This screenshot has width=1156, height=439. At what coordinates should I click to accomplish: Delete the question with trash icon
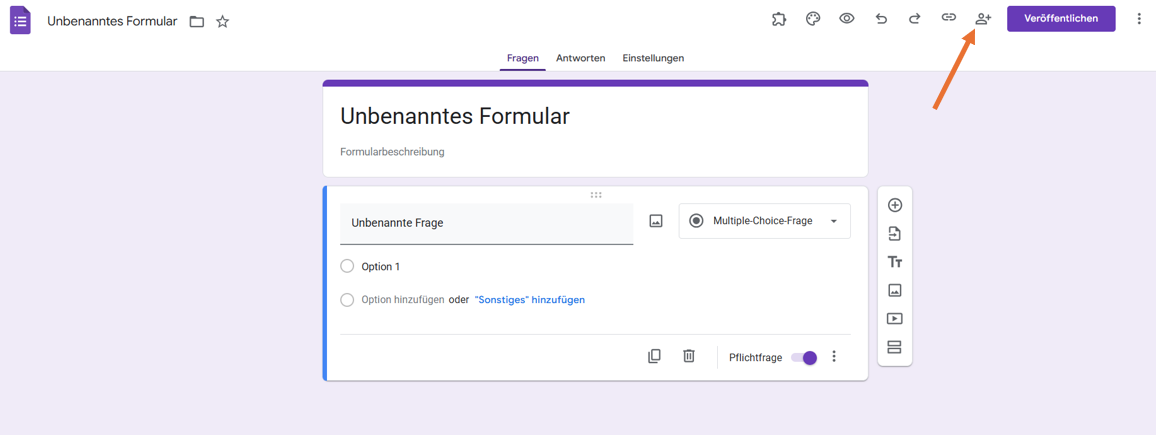pos(689,356)
